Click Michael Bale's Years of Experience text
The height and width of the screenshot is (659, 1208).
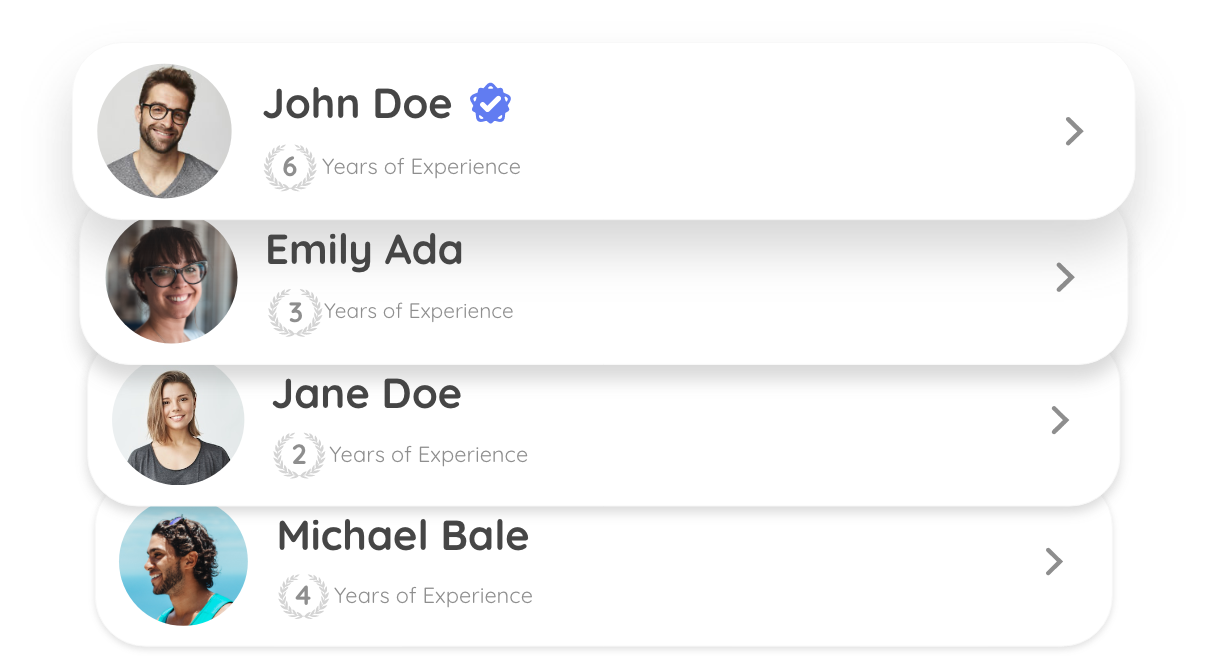click(433, 596)
